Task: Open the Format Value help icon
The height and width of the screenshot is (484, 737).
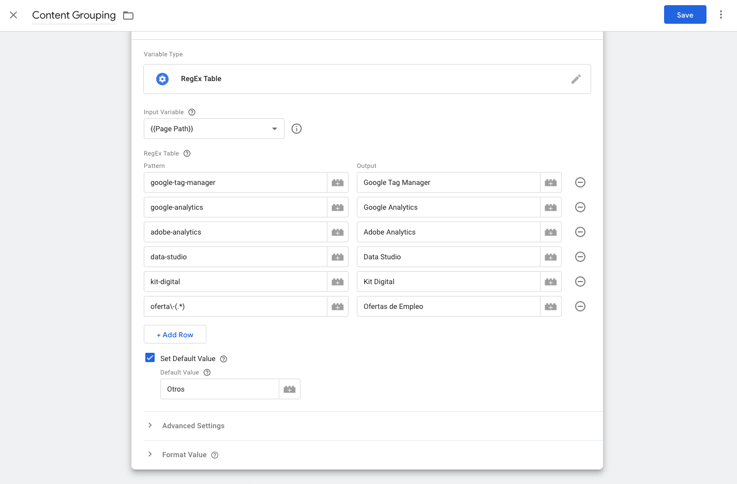Action: [x=215, y=455]
